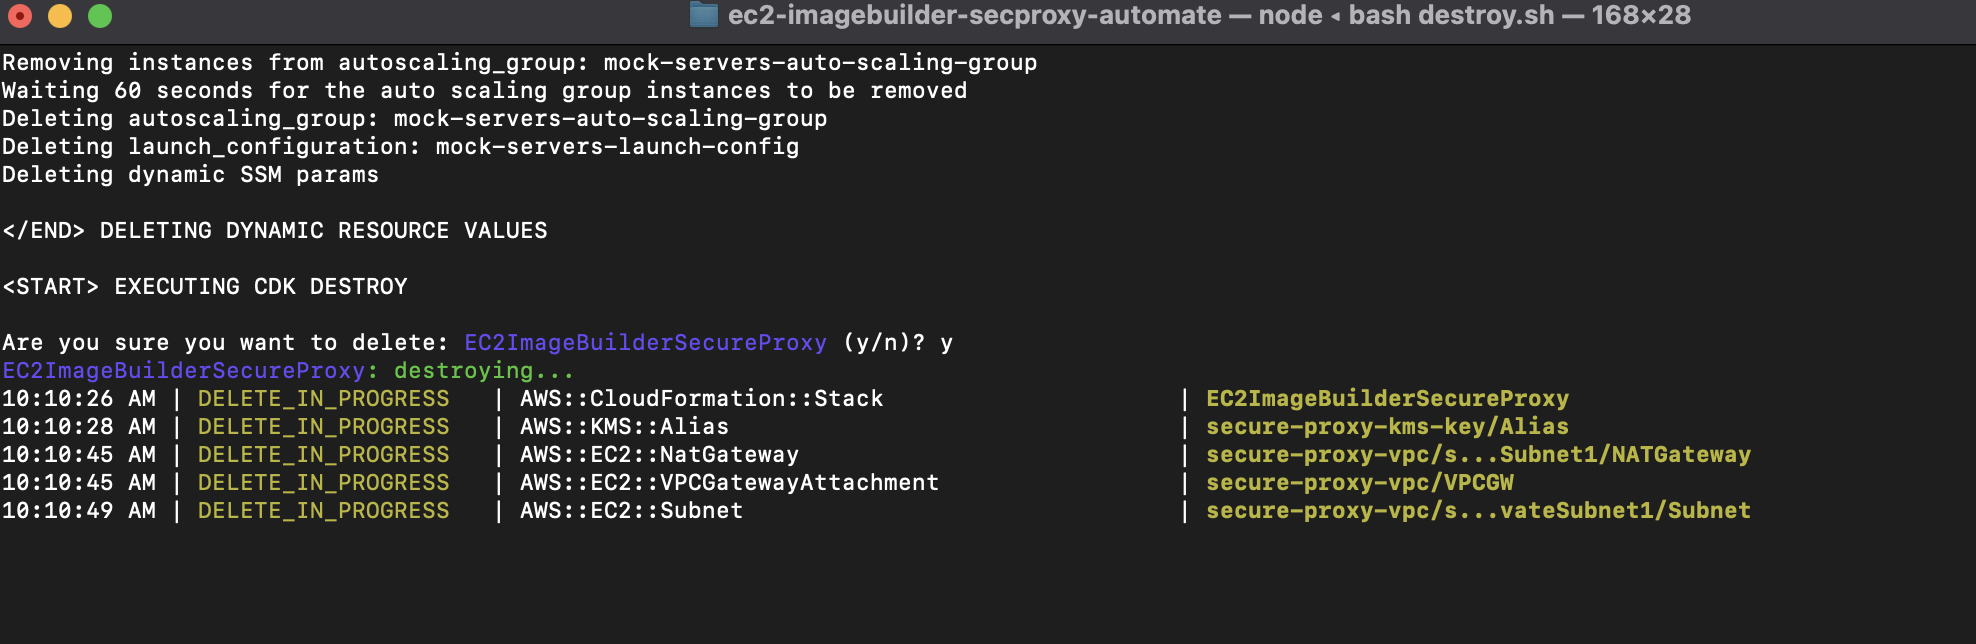Screen dimensions: 1976x644
Task: Click DELETE_IN_PROGRESS status at 10:10:49 AM
Action: click(x=323, y=511)
